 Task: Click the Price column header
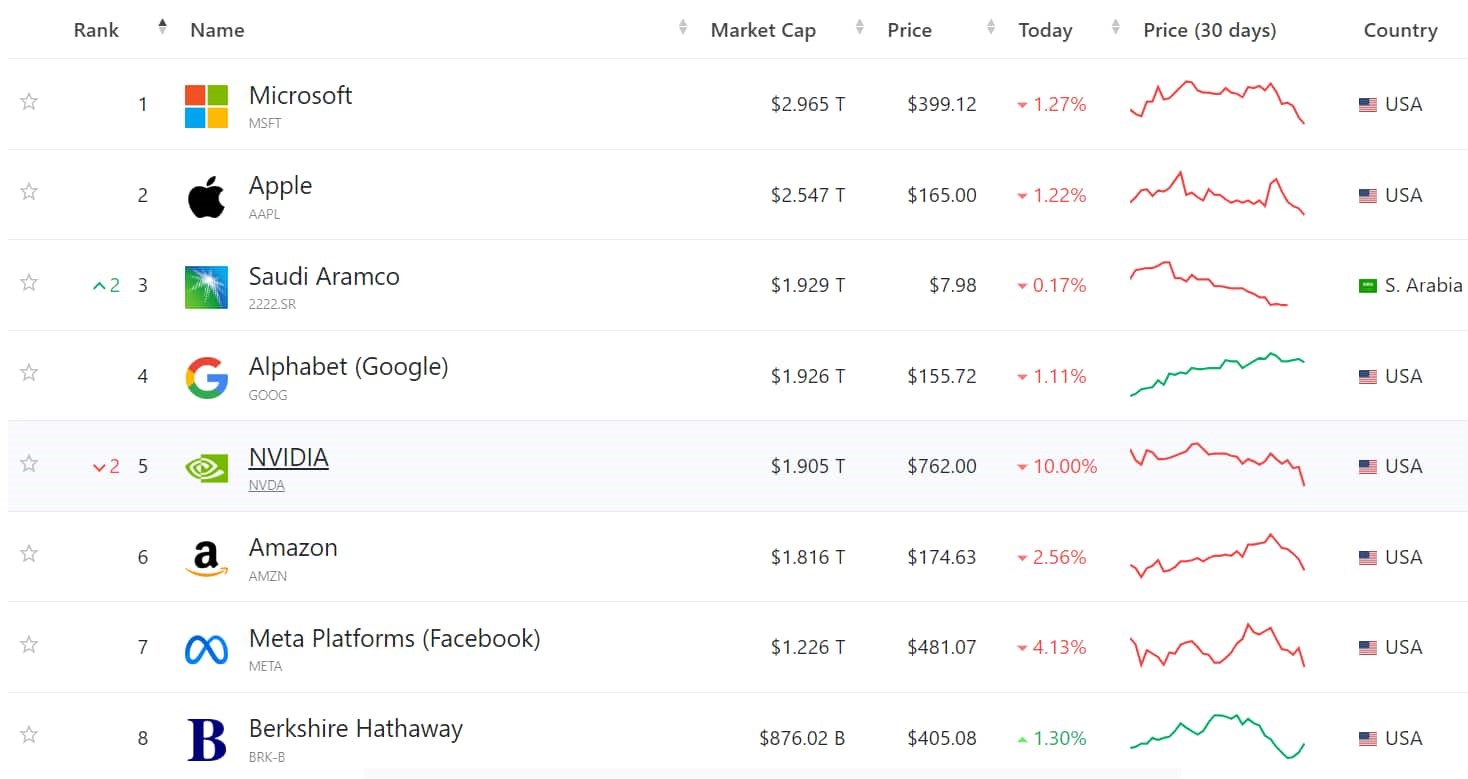(909, 31)
